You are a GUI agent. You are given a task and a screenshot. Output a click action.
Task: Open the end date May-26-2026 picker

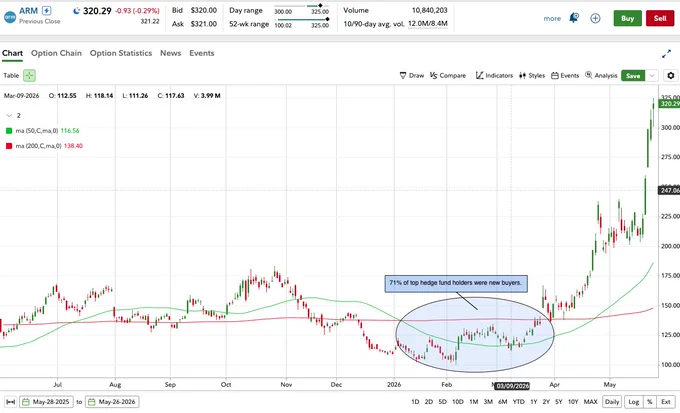coord(112,402)
